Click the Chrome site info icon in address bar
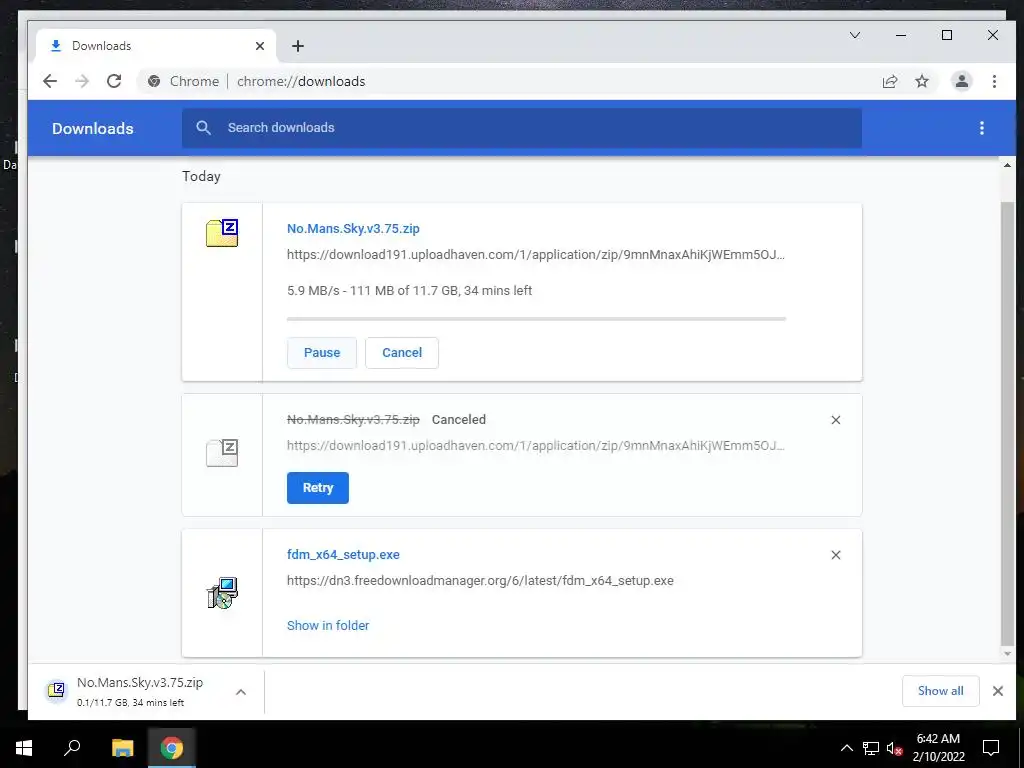 click(154, 81)
